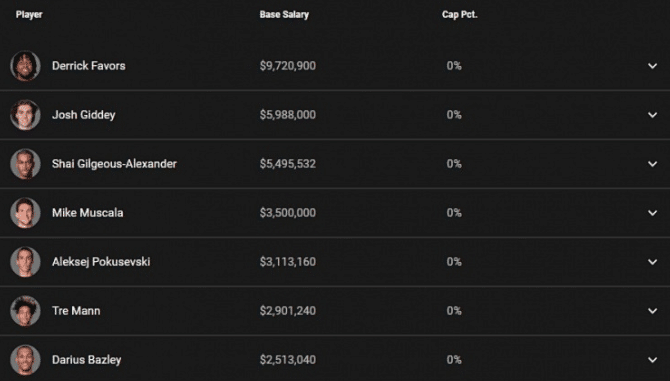Click Derrick Favors' player headshot
This screenshot has width=670, height=381.
(25, 66)
